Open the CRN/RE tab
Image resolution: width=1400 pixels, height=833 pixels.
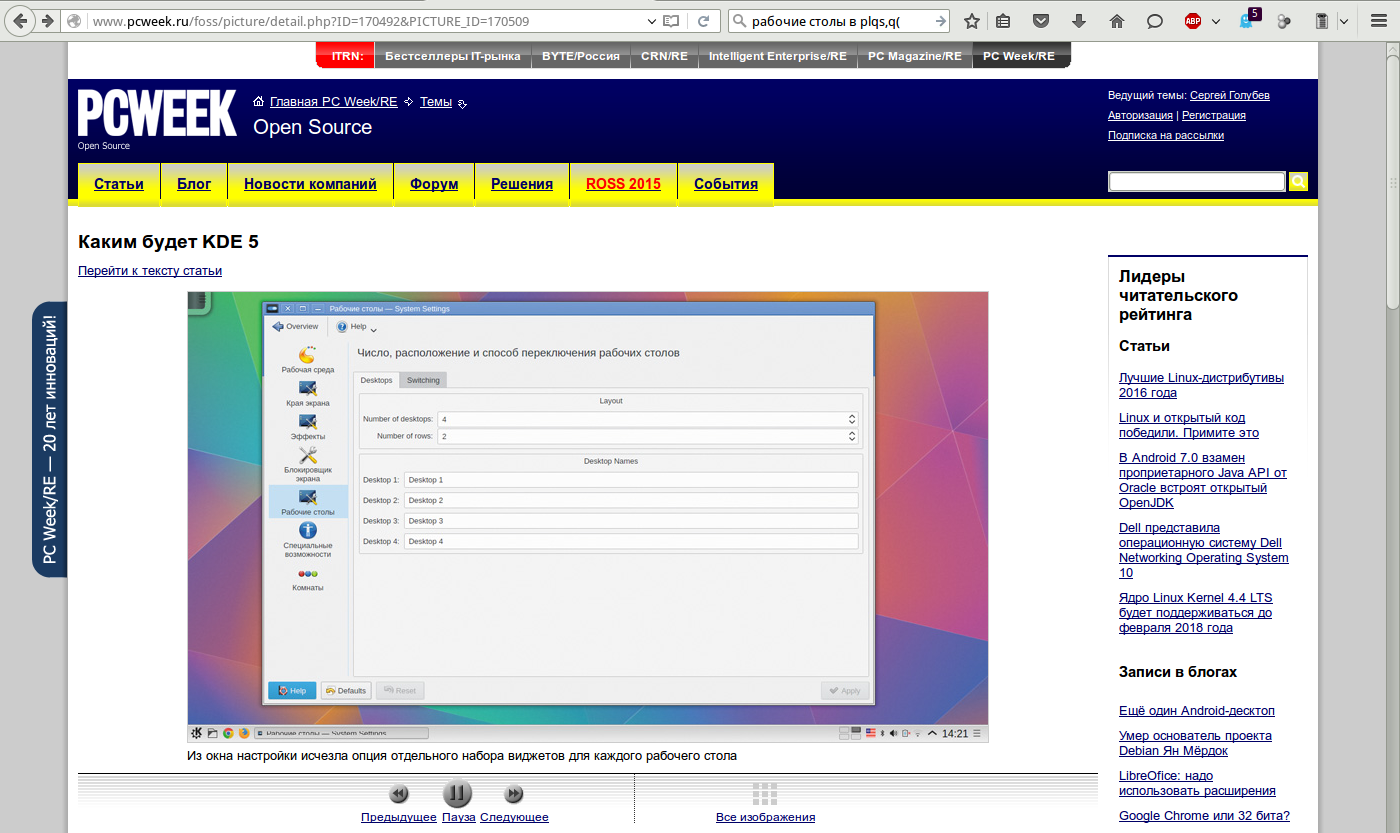coord(664,56)
